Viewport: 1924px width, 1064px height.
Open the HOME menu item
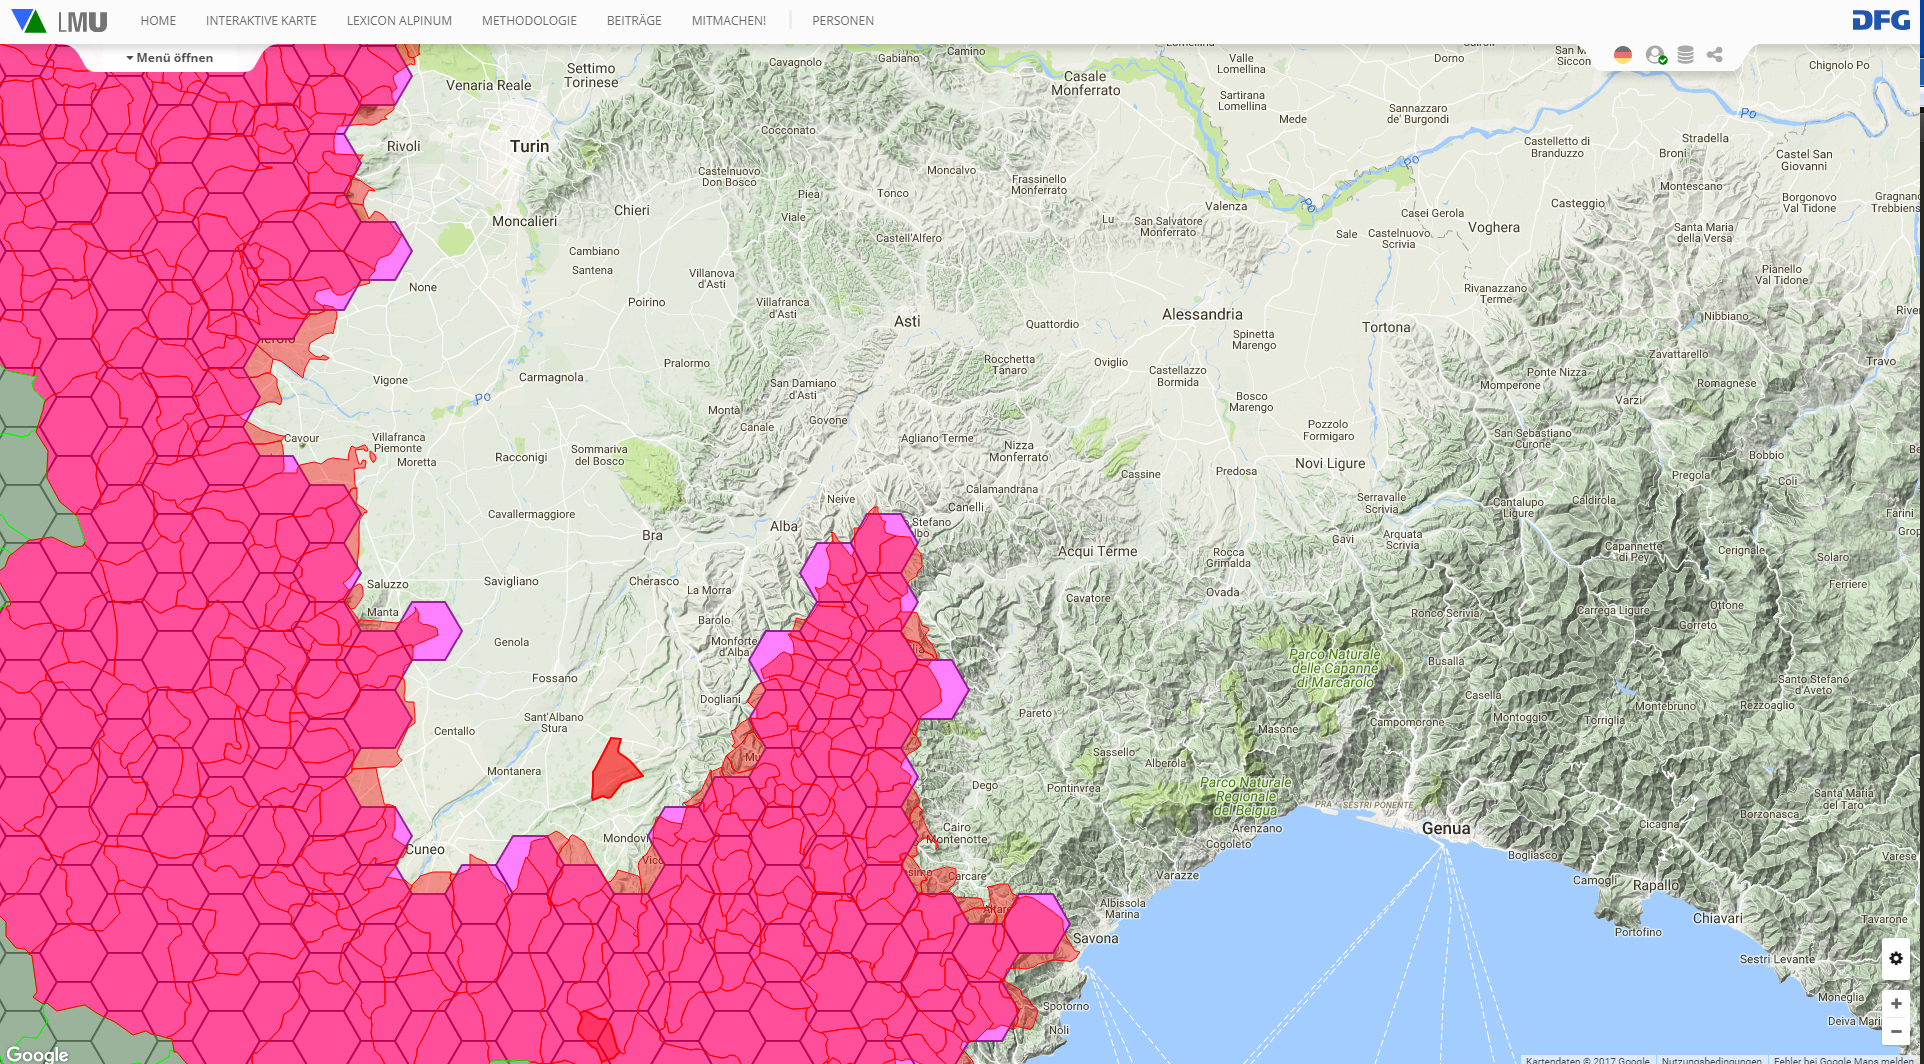[158, 21]
